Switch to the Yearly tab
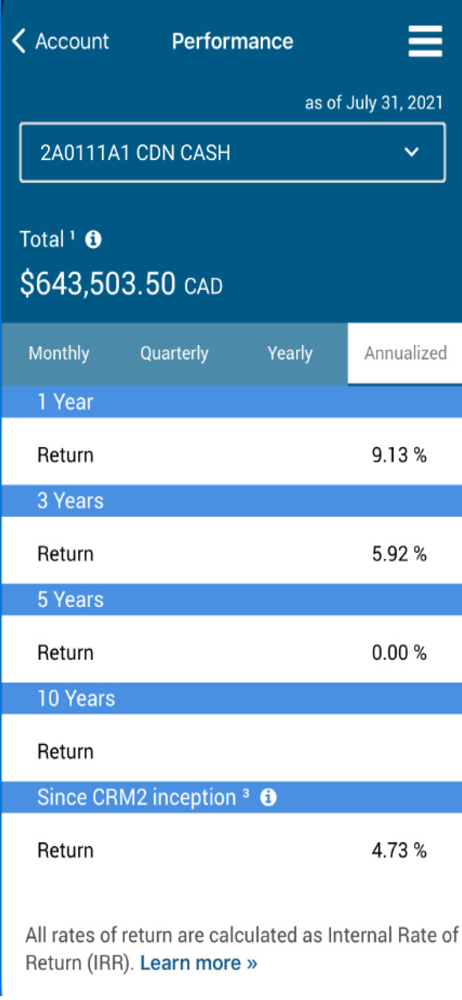Image resolution: width=462 pixels, height=1000 pixels. (290, 353)
